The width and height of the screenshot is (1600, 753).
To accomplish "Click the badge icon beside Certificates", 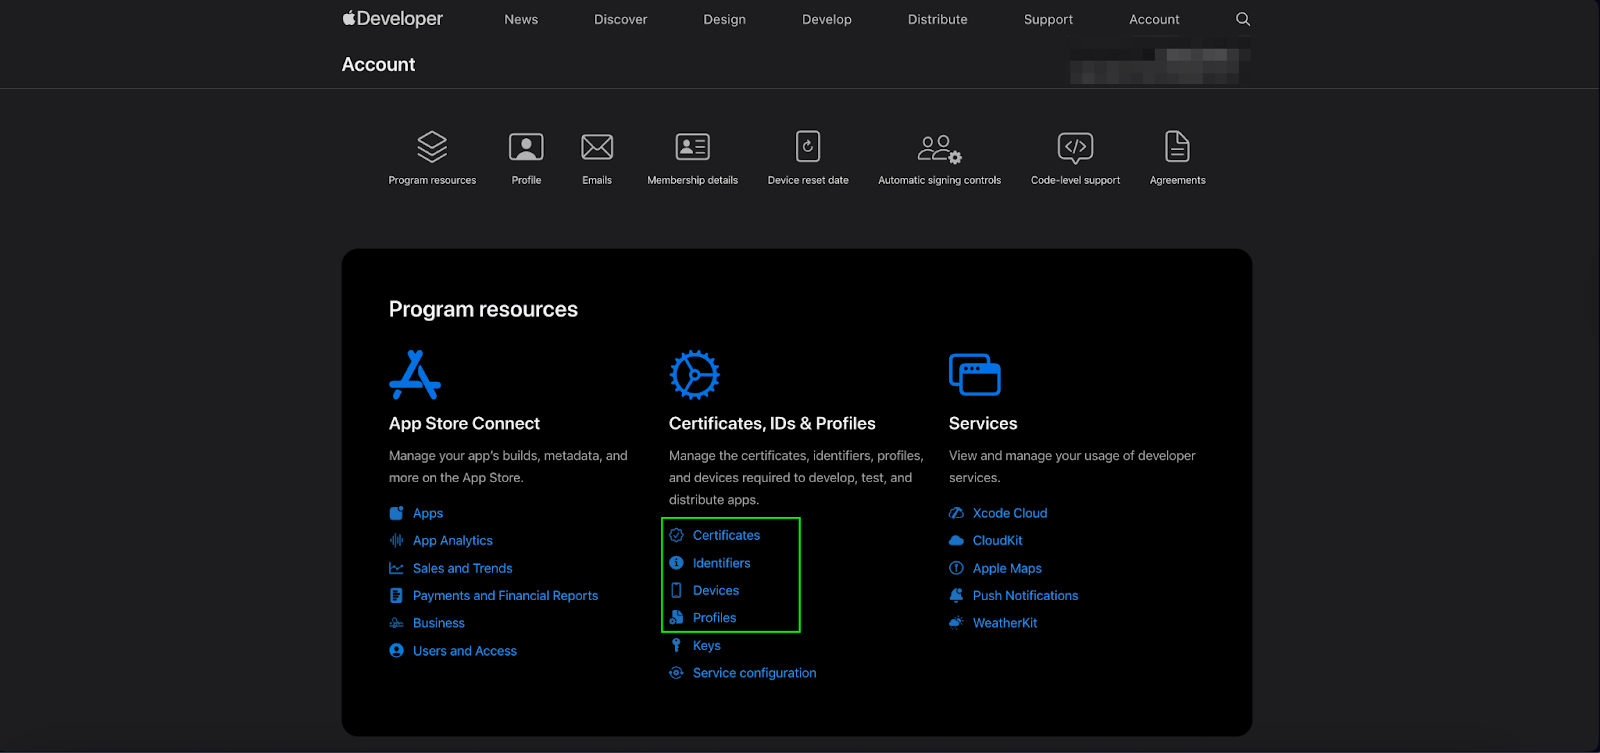I will pos(676,535).
